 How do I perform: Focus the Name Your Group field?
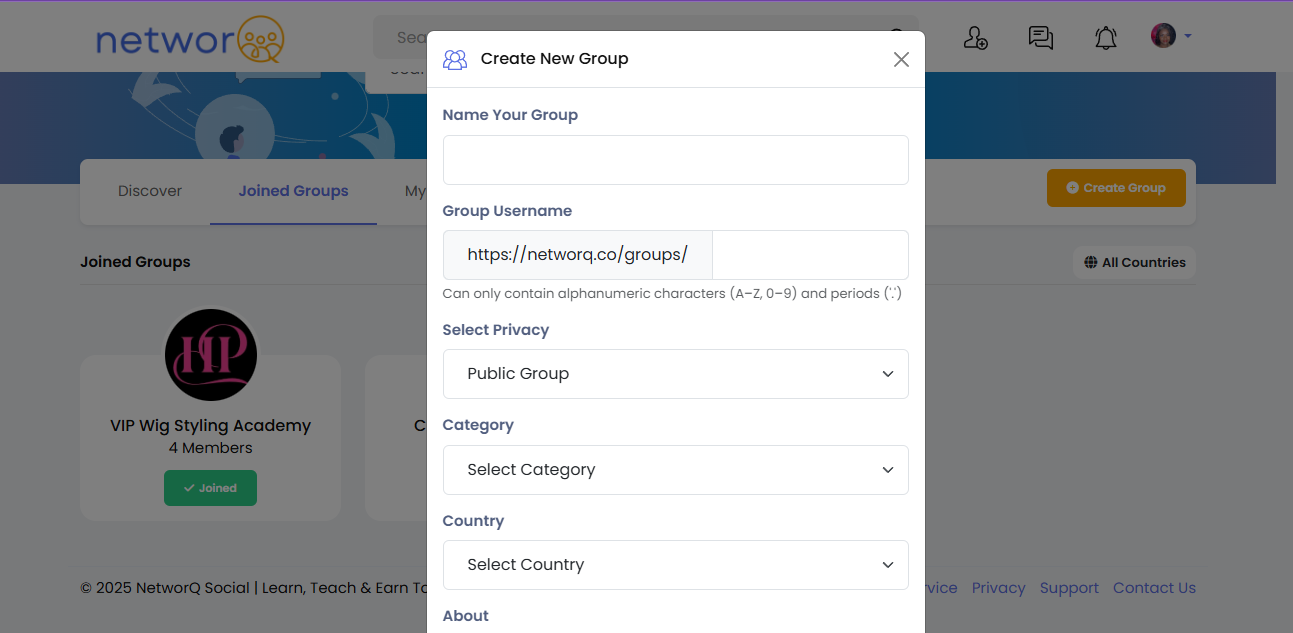coord(675,160)
